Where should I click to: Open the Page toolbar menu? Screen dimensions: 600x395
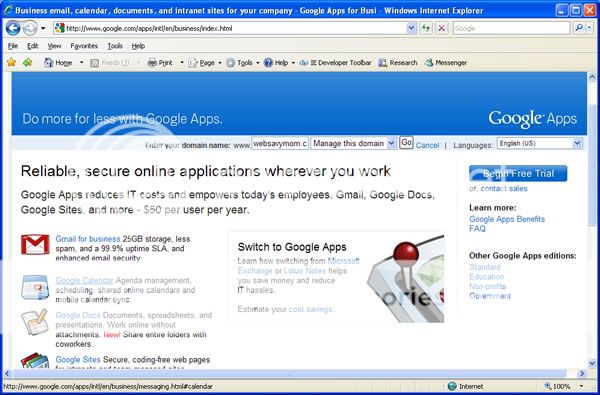click(204, 63)
